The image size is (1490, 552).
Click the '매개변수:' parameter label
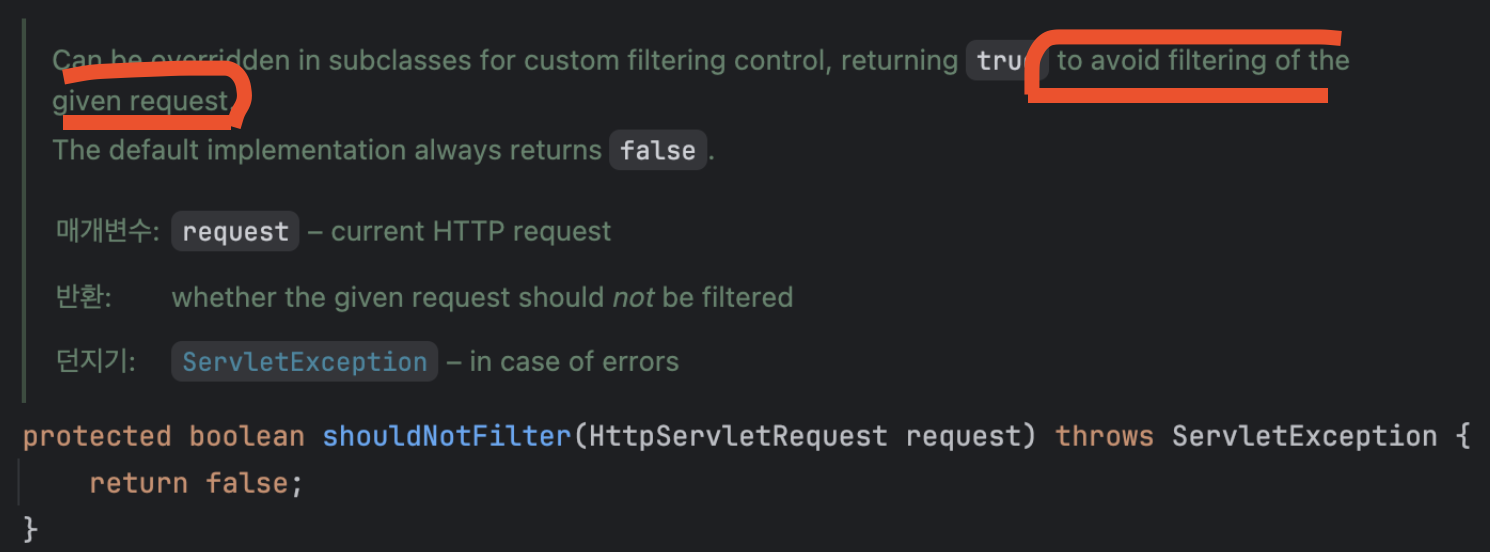[108, 232]
